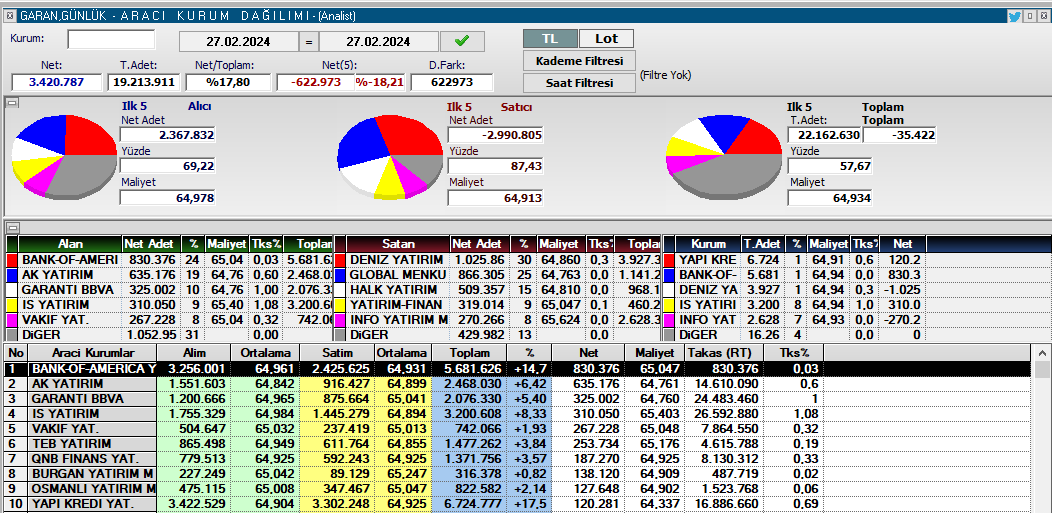
Task: Click blue swatch next to AK YATIRIM in Alan
Action: 11,275
